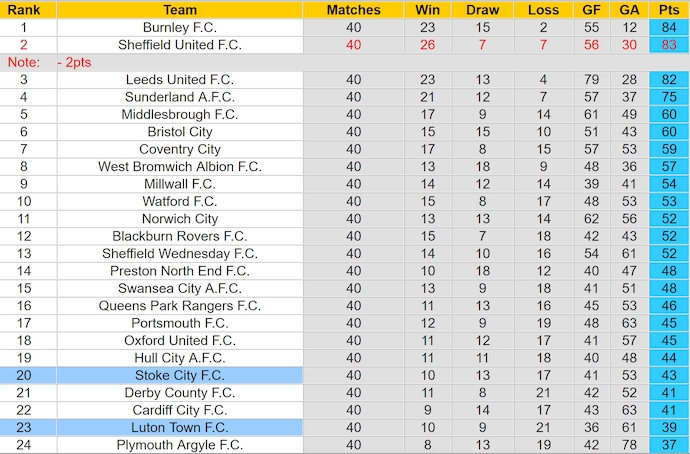Click Sheffield United's red 83 points cell
690x454 pixels.
tap(669, 45)
